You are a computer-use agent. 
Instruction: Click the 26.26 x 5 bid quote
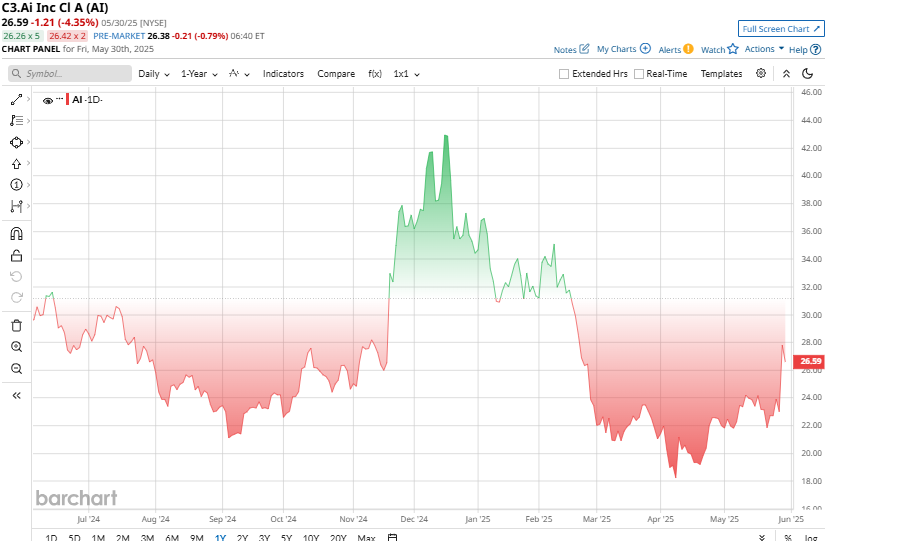coord(22,36)
